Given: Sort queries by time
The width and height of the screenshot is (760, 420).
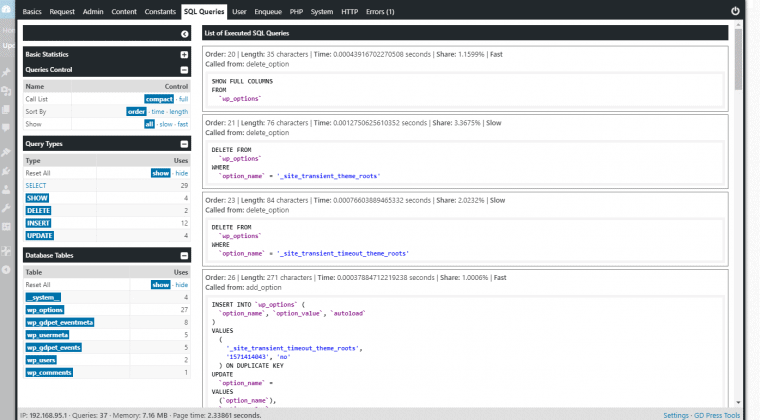Looking at the screenshot, I should coord(158,111).
